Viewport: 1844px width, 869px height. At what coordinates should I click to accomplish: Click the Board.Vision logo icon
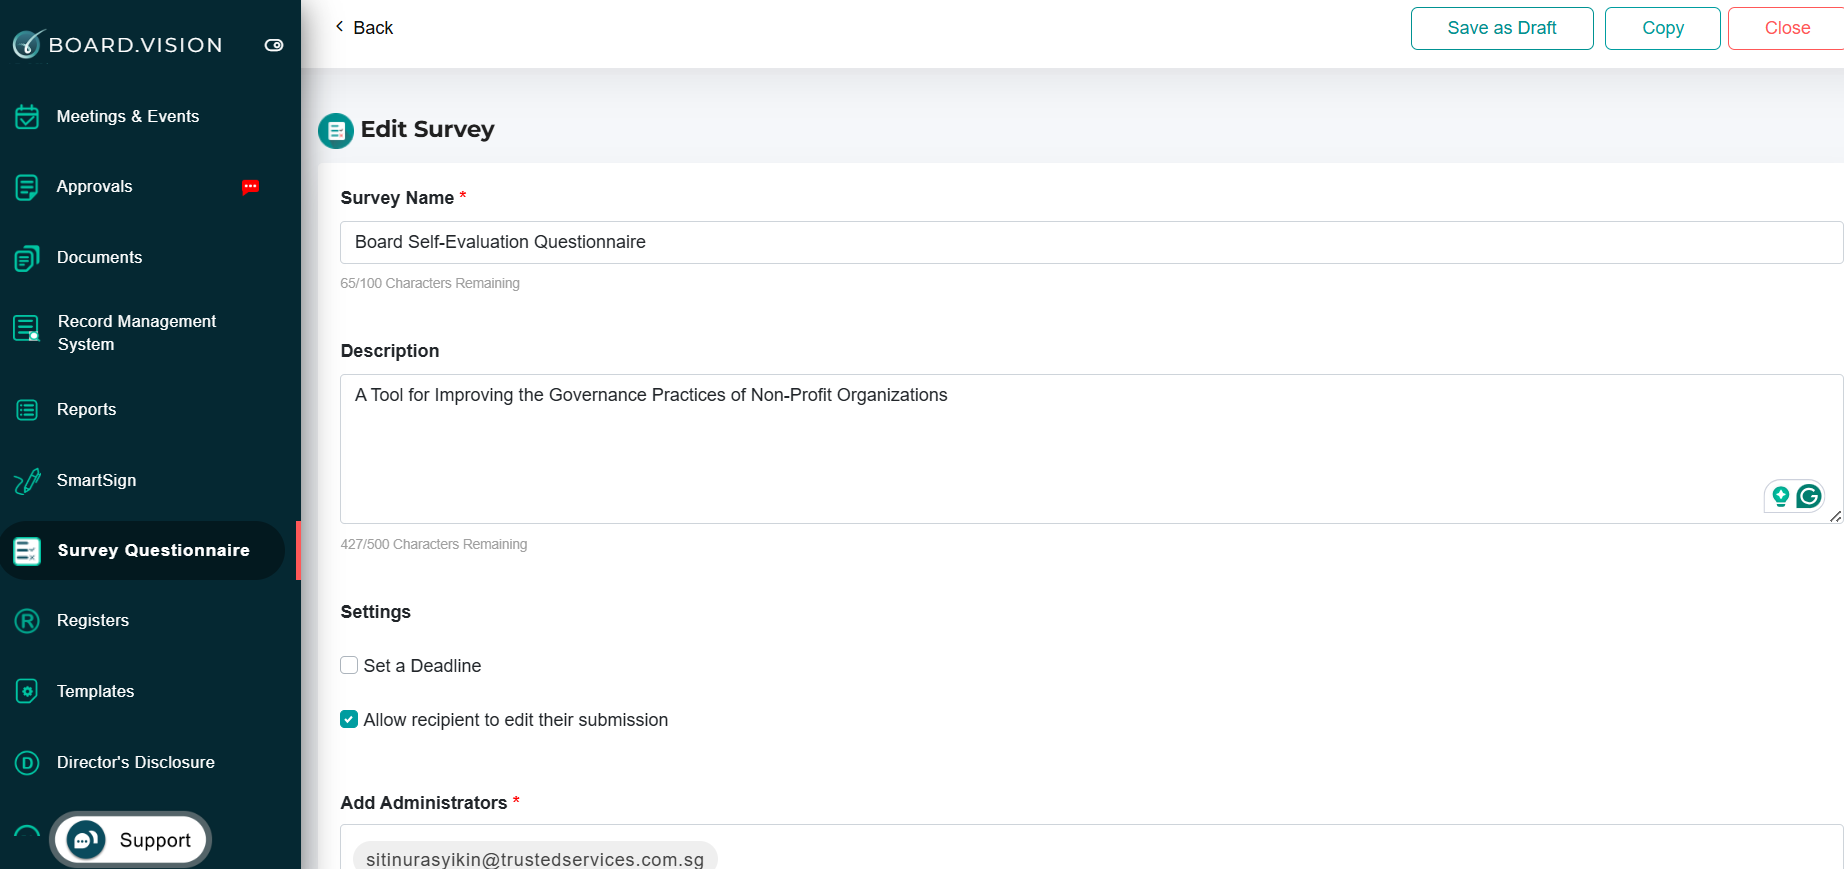click(28, 44)
